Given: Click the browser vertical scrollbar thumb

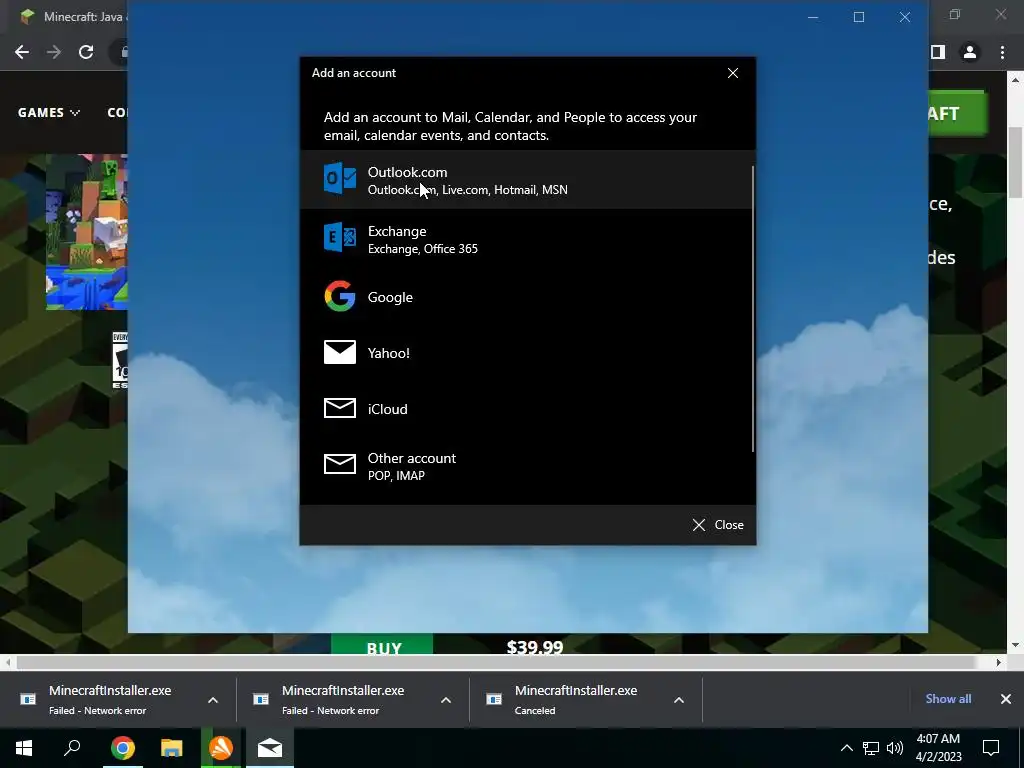Looking at the screenshot, I should [x=1015, y=162].
